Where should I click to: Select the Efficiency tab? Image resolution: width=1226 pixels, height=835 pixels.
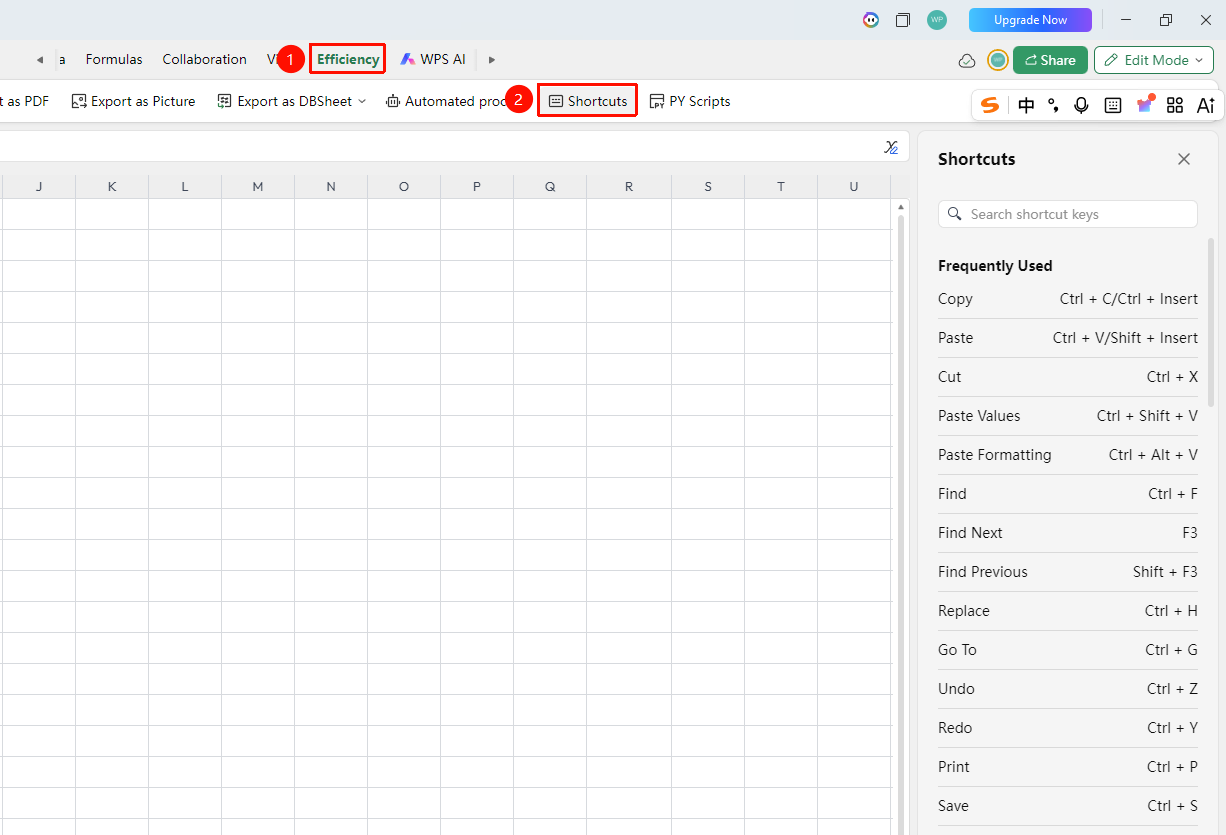(x=348, y=59)
